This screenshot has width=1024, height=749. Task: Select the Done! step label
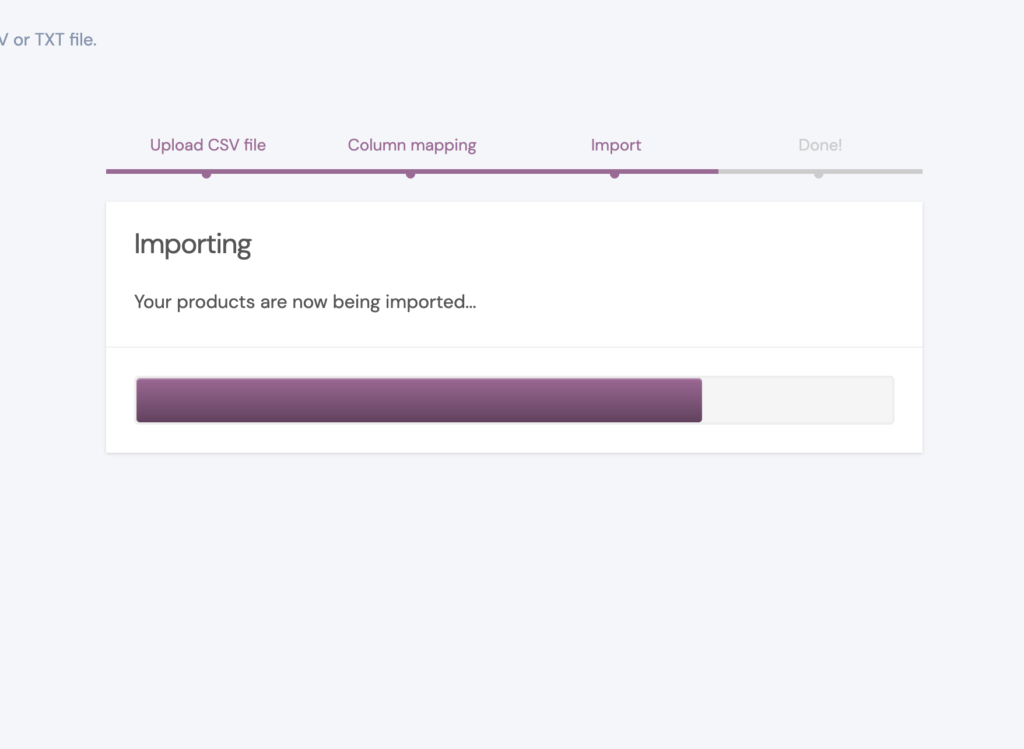pyautogui.click(x=820, y=145)
